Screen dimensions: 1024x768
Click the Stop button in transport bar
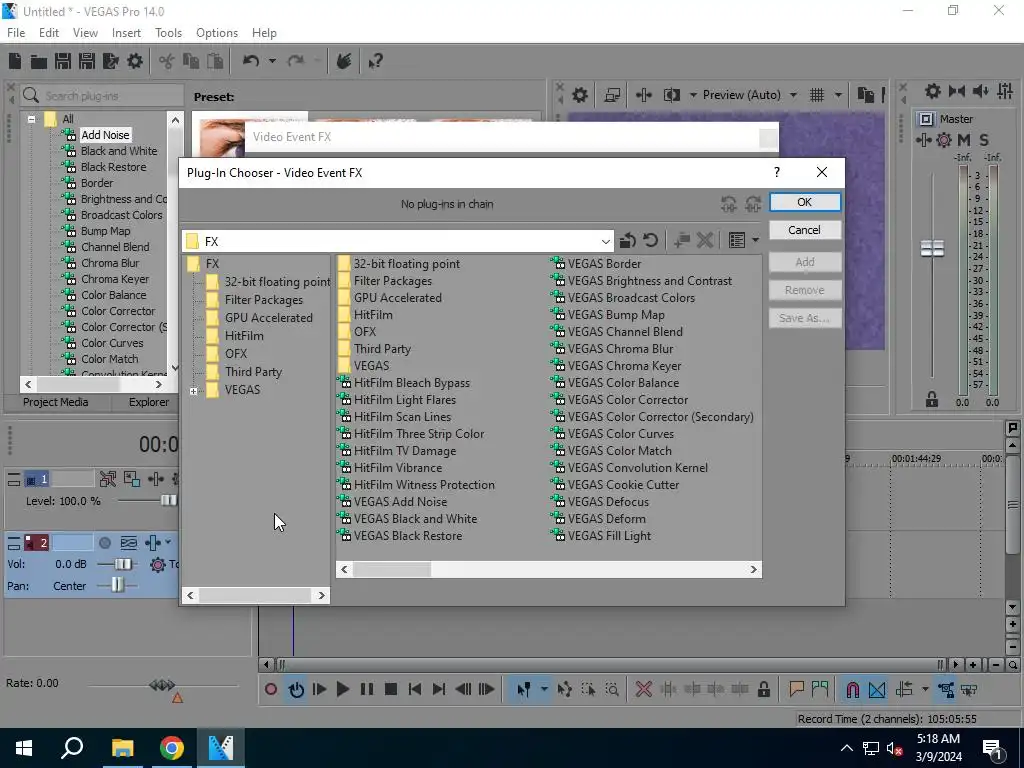click(x=391, y=689)
